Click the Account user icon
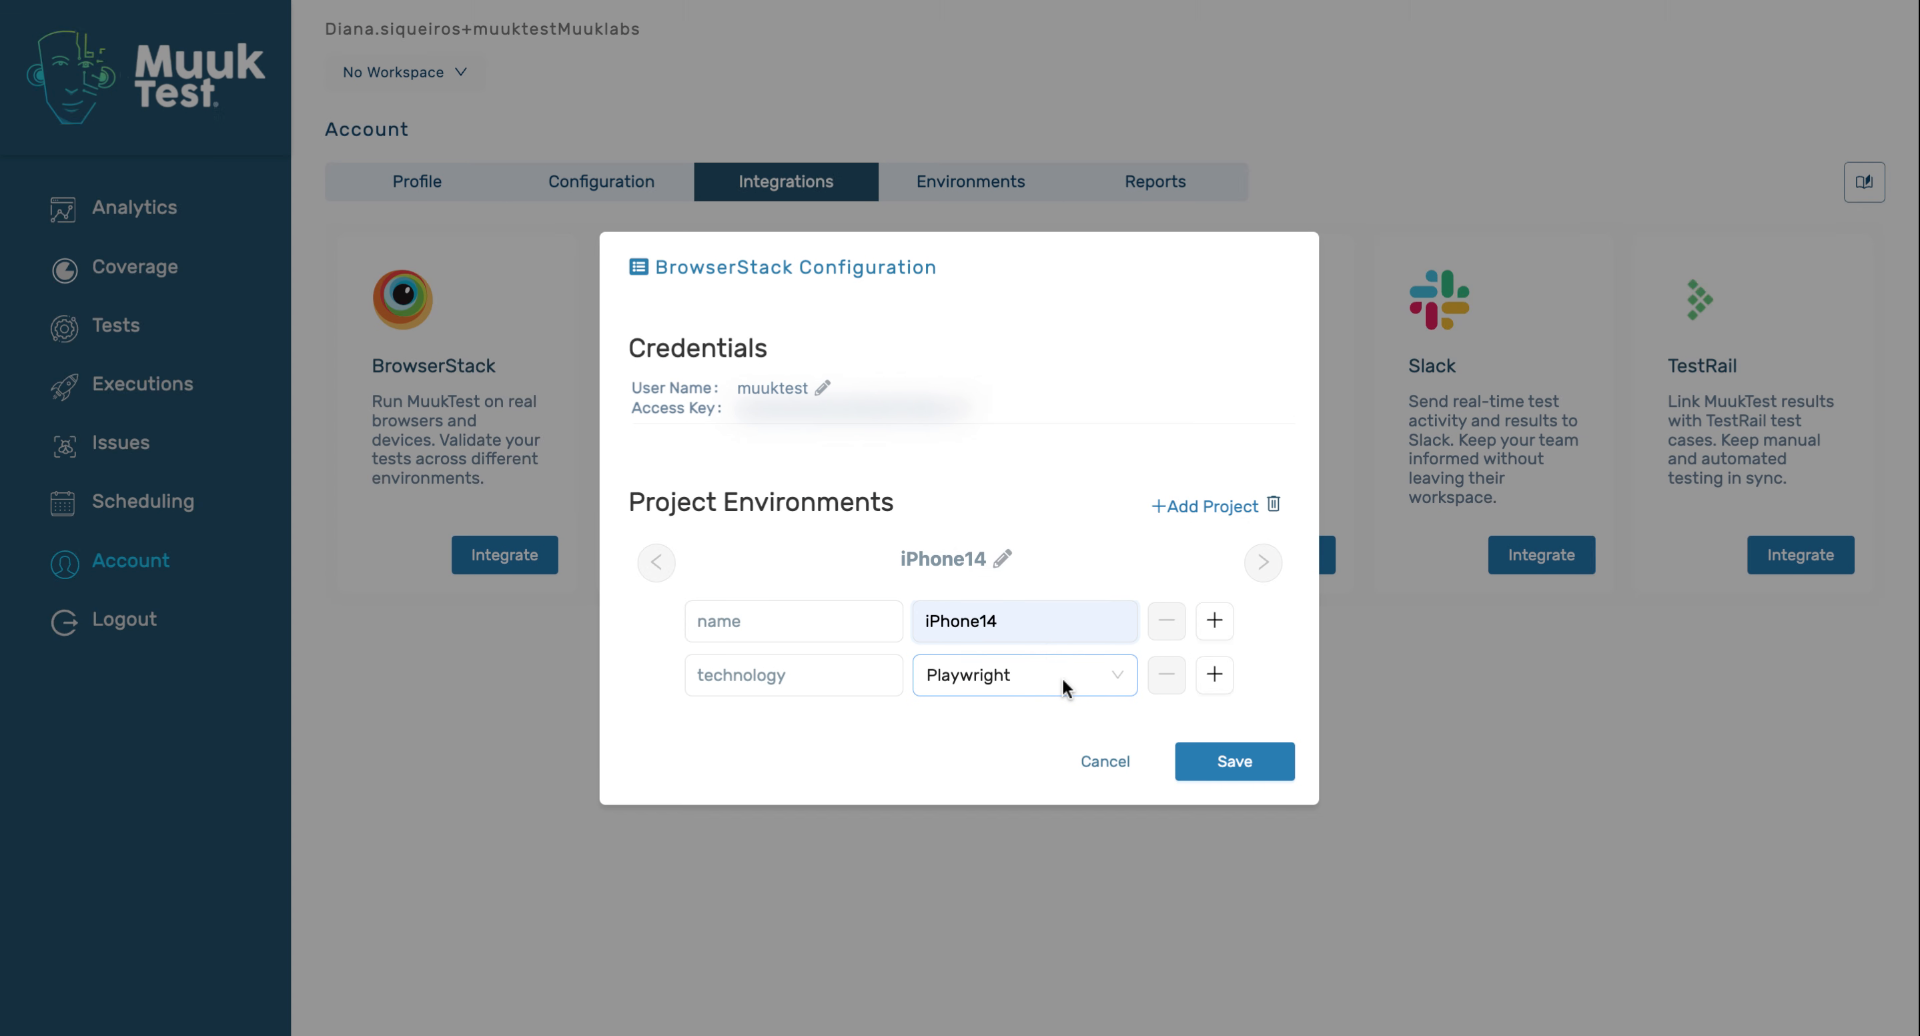The width and height of the screenshot is (1920, 1036). 64,564
